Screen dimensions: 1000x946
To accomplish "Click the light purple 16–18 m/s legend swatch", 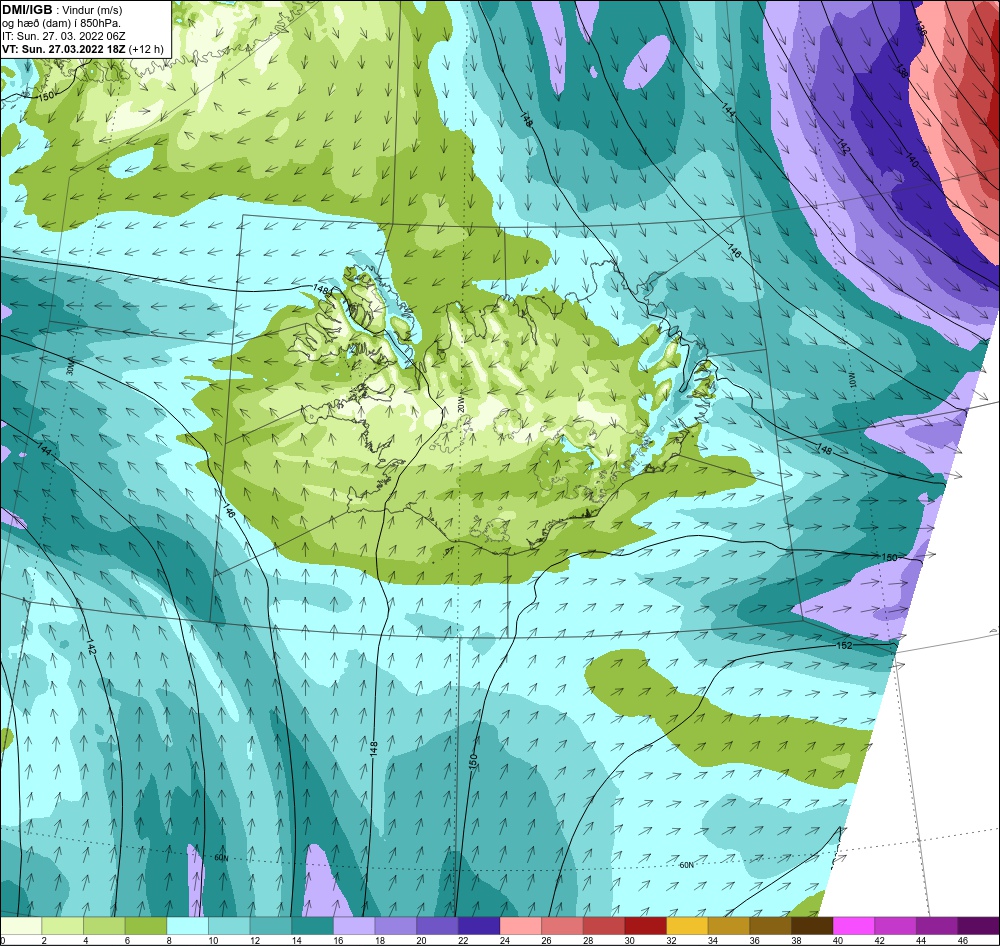I will click(x=354, y=926).
